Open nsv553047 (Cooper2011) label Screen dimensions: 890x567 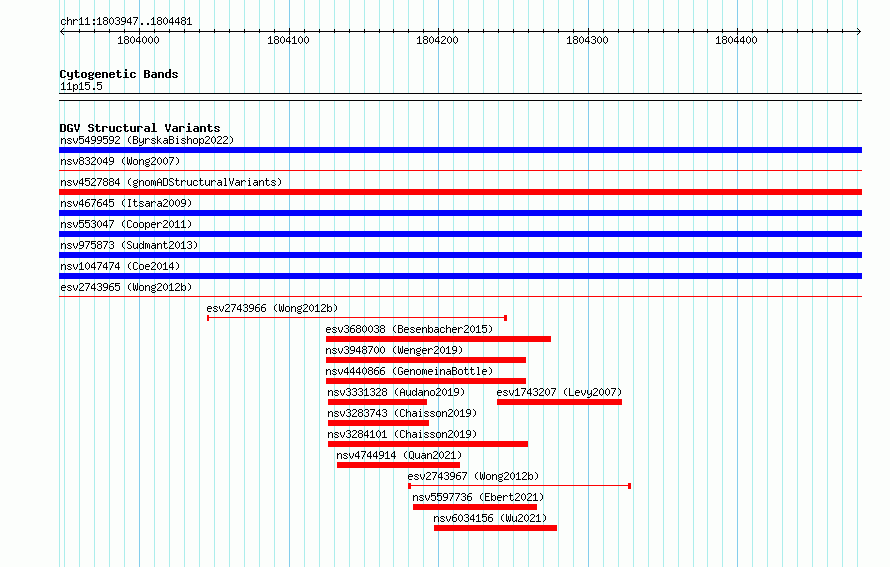[x=126, y=224]
